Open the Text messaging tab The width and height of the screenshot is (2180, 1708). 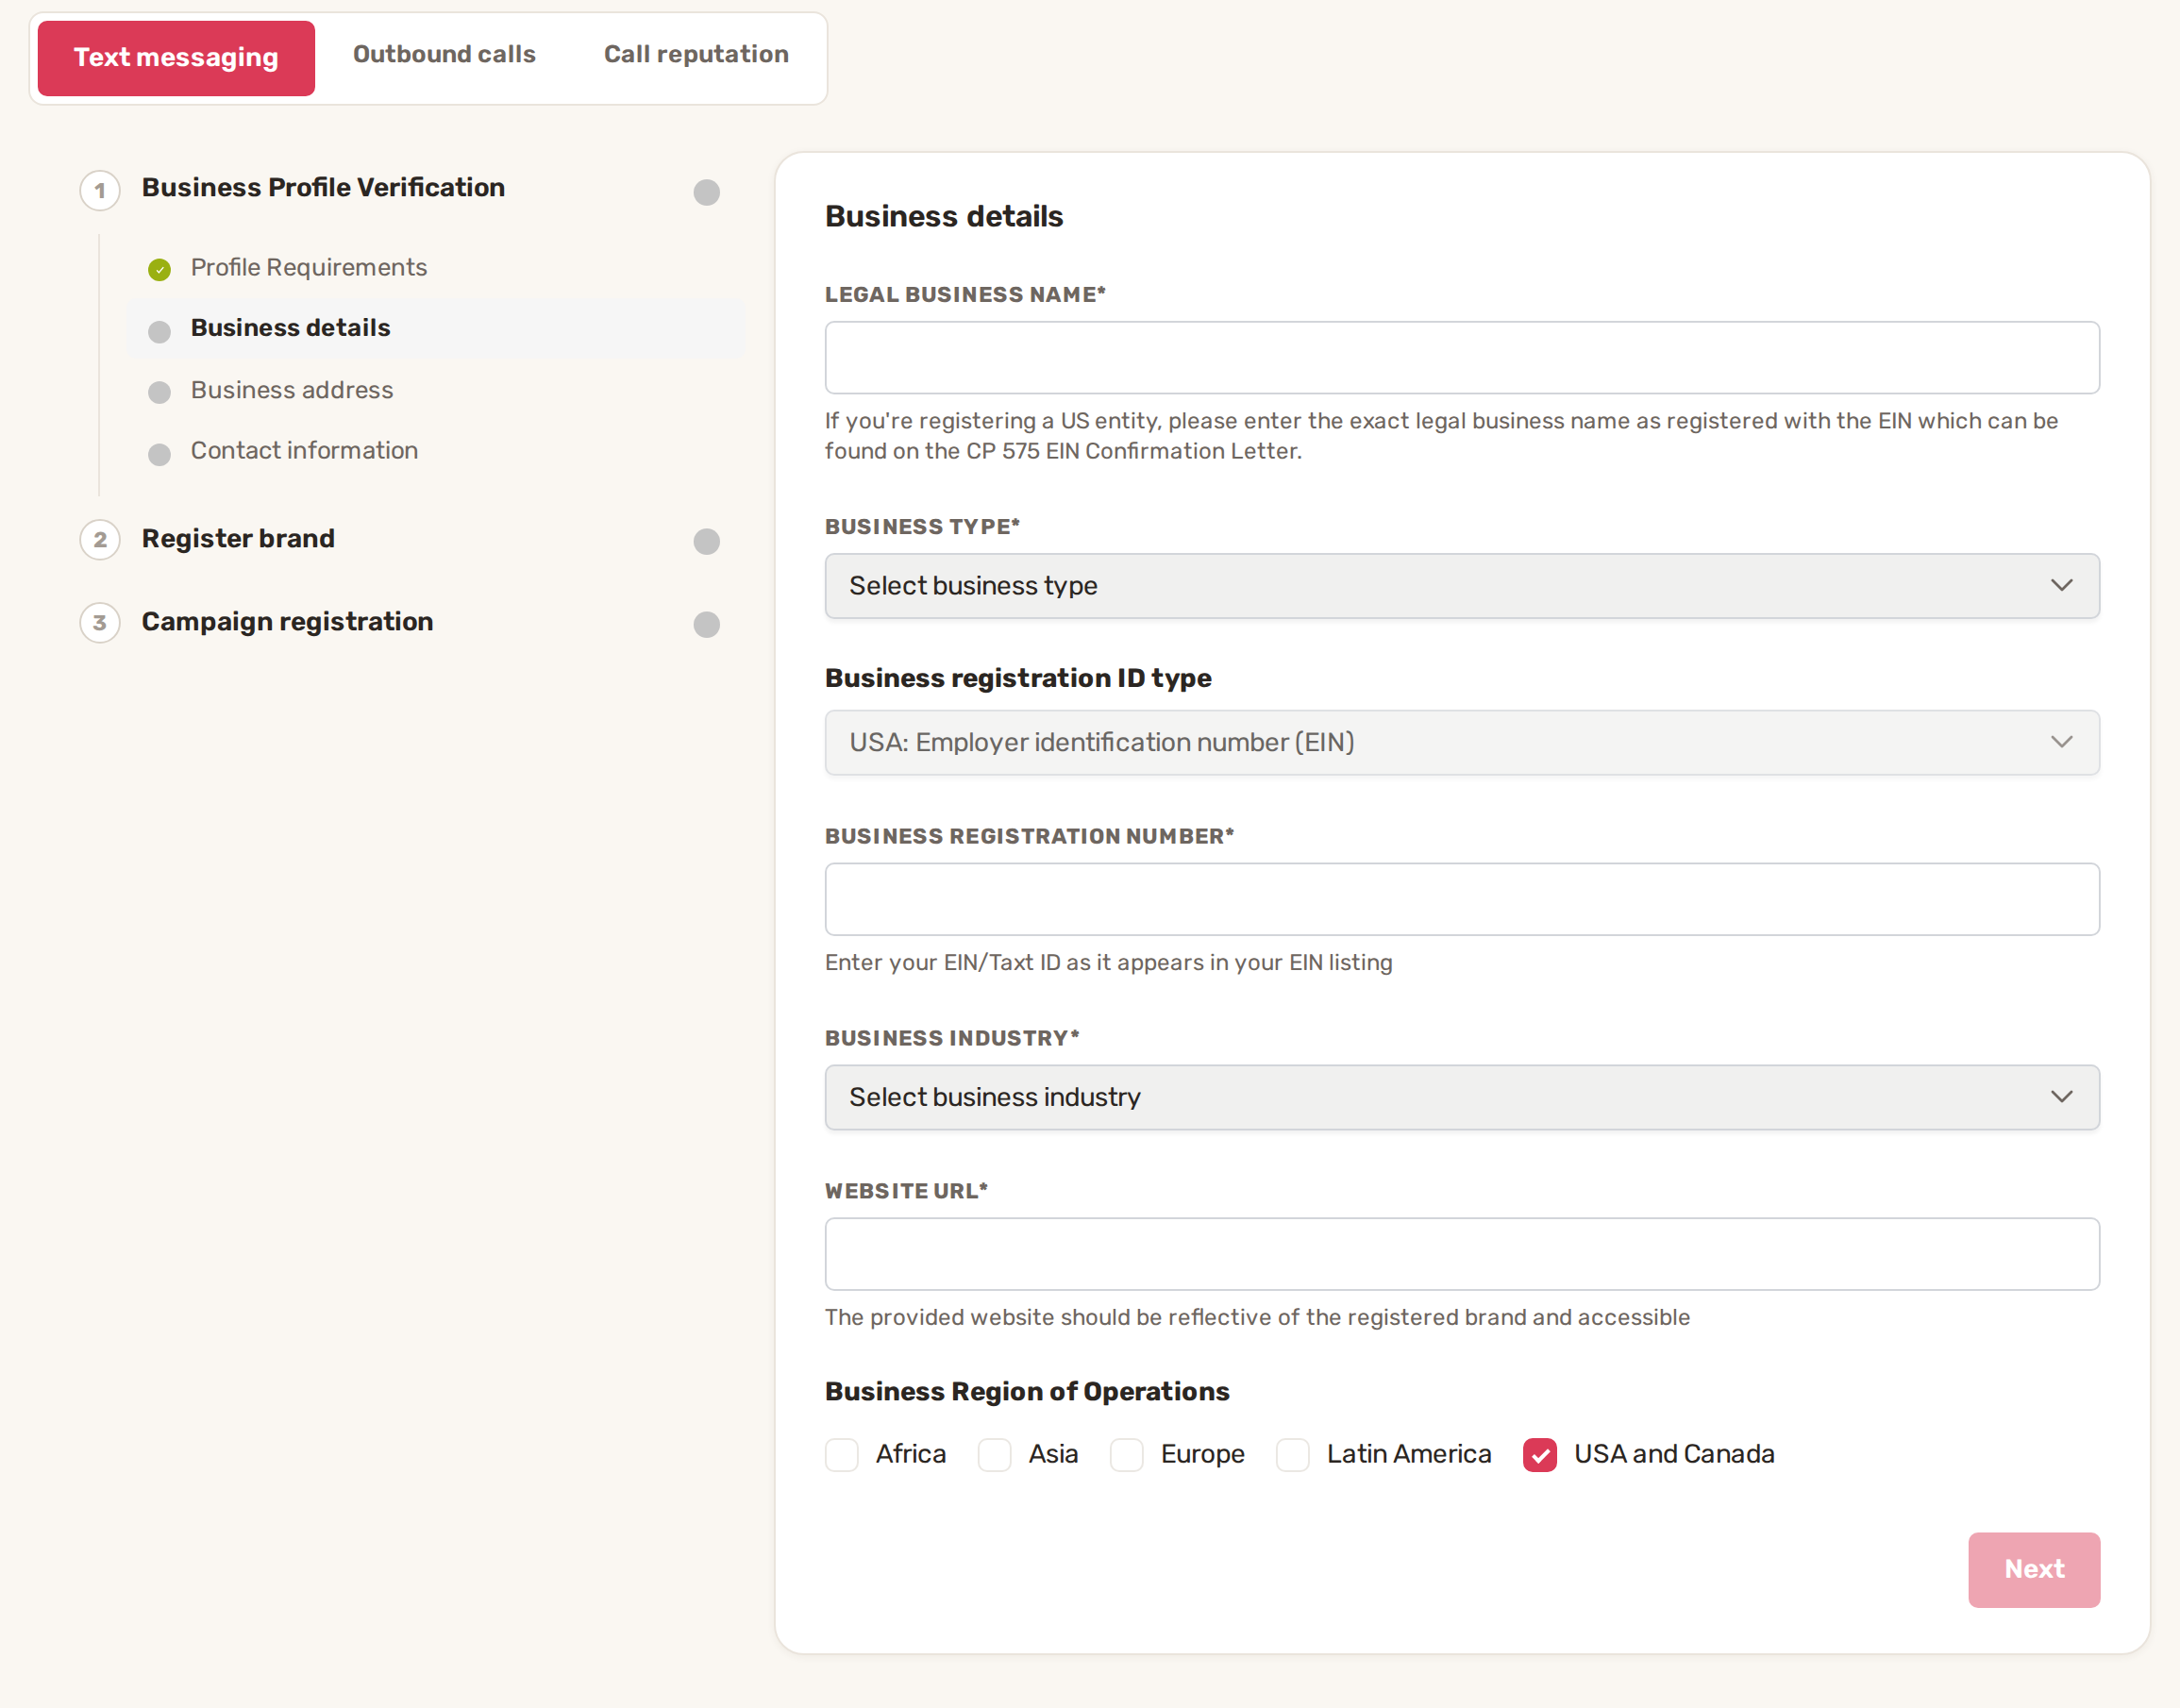pos(176,58)
